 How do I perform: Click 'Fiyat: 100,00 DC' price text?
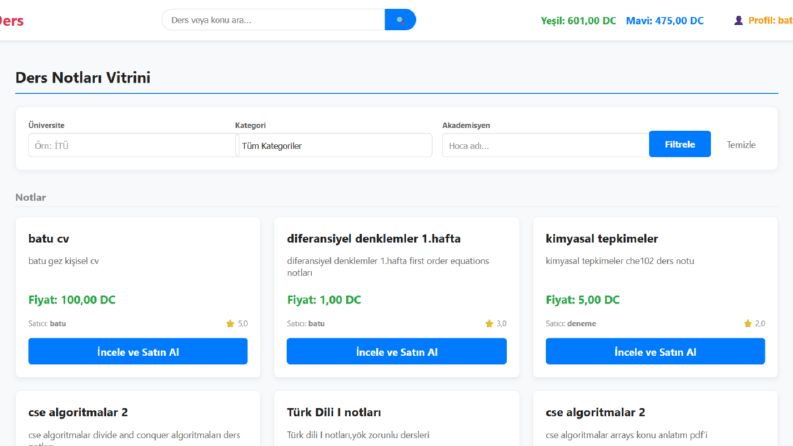pyautogui.click(x=72, y=300)
